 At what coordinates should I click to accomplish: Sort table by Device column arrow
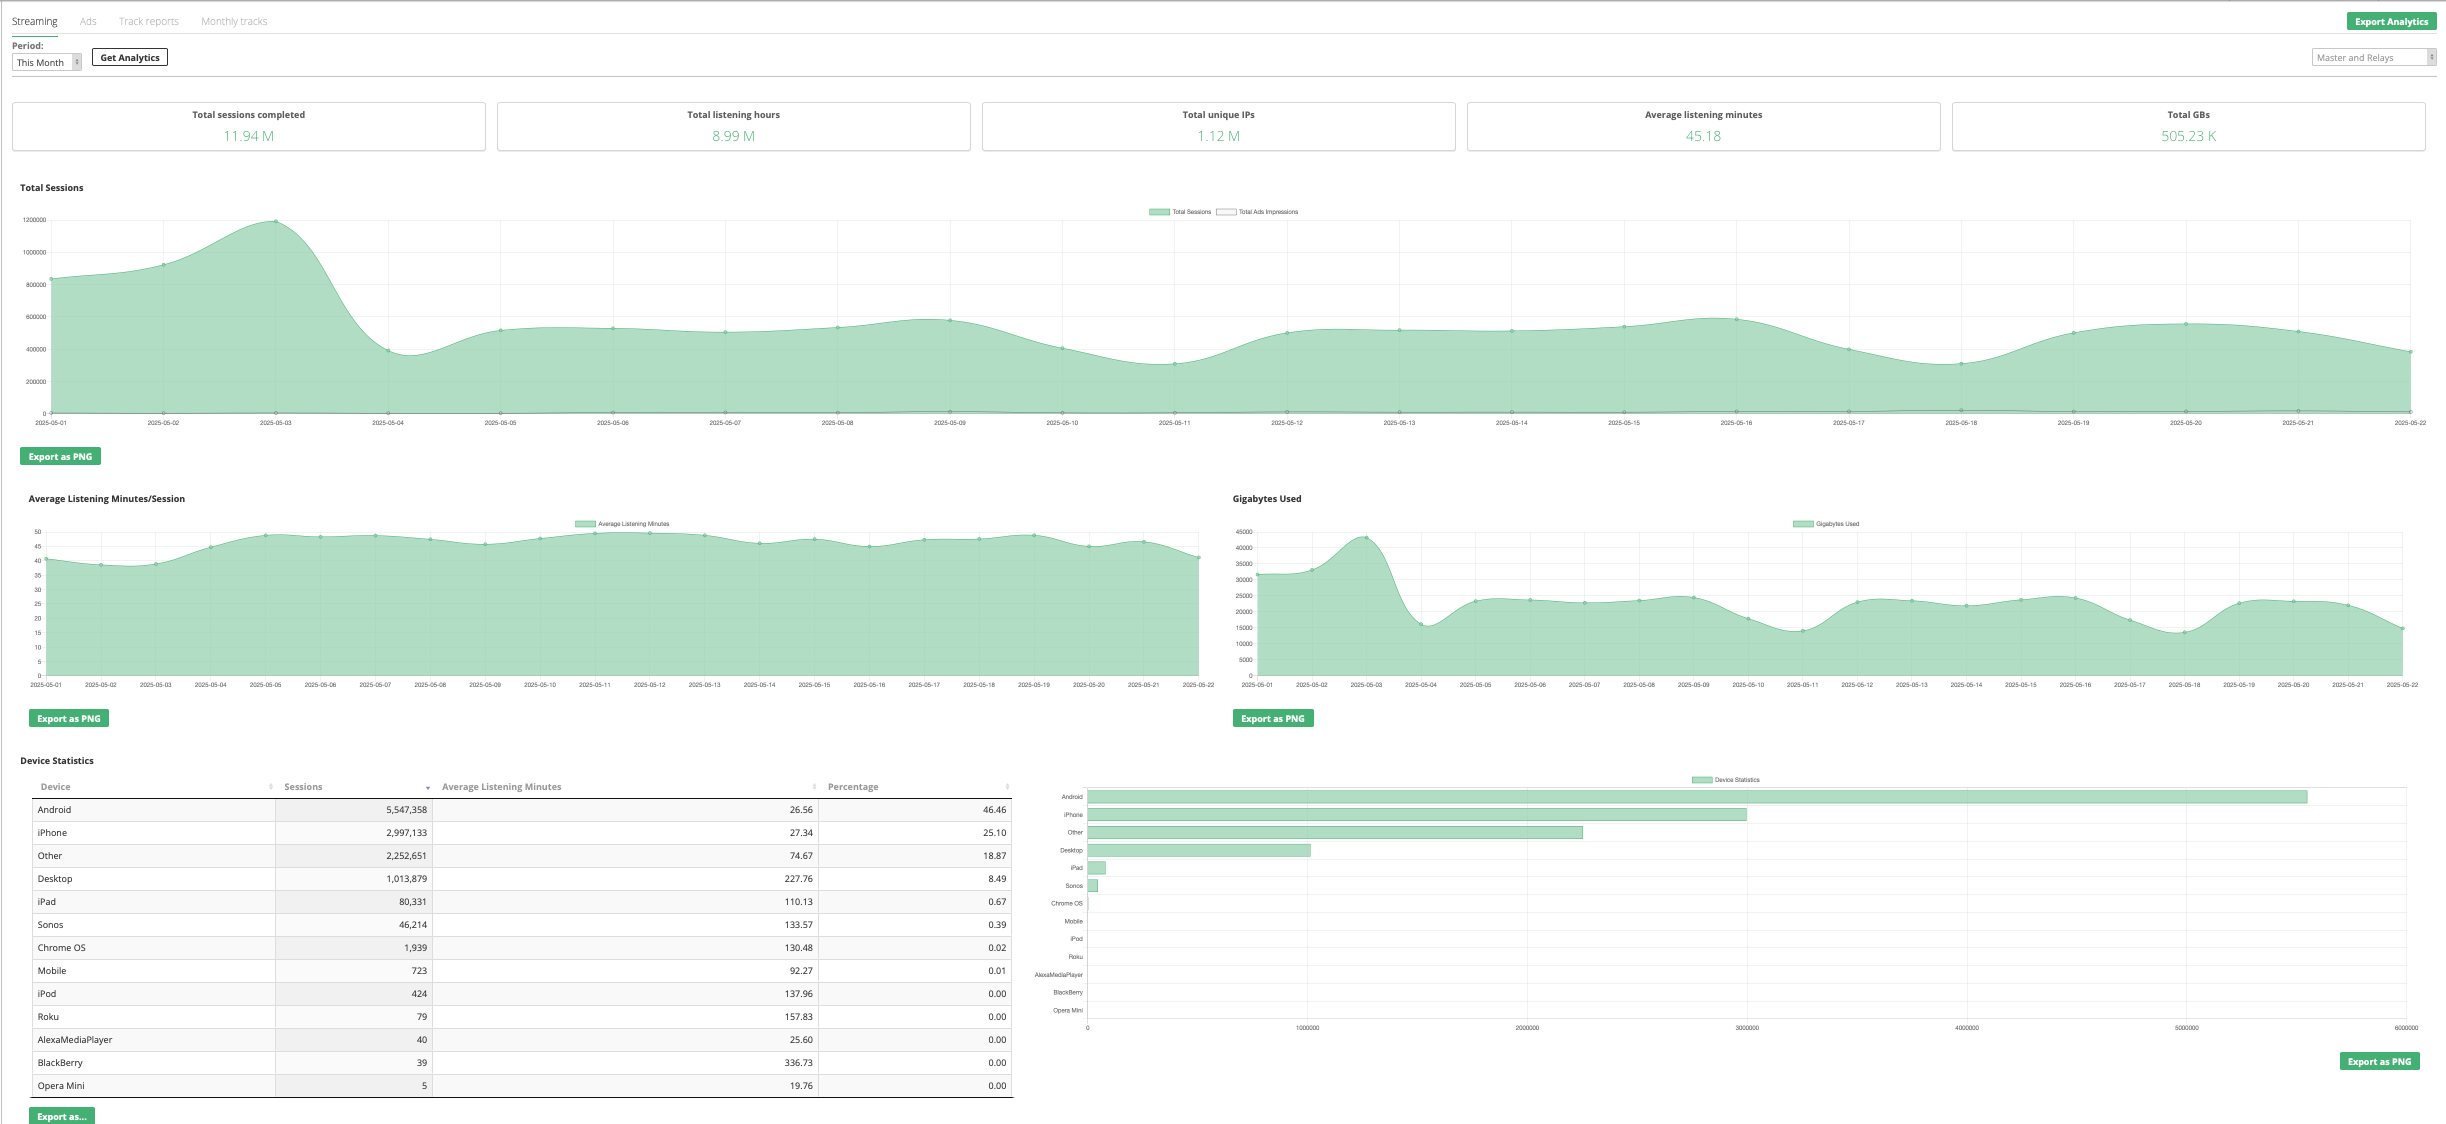pyautogui.click(x=271, y=787)
